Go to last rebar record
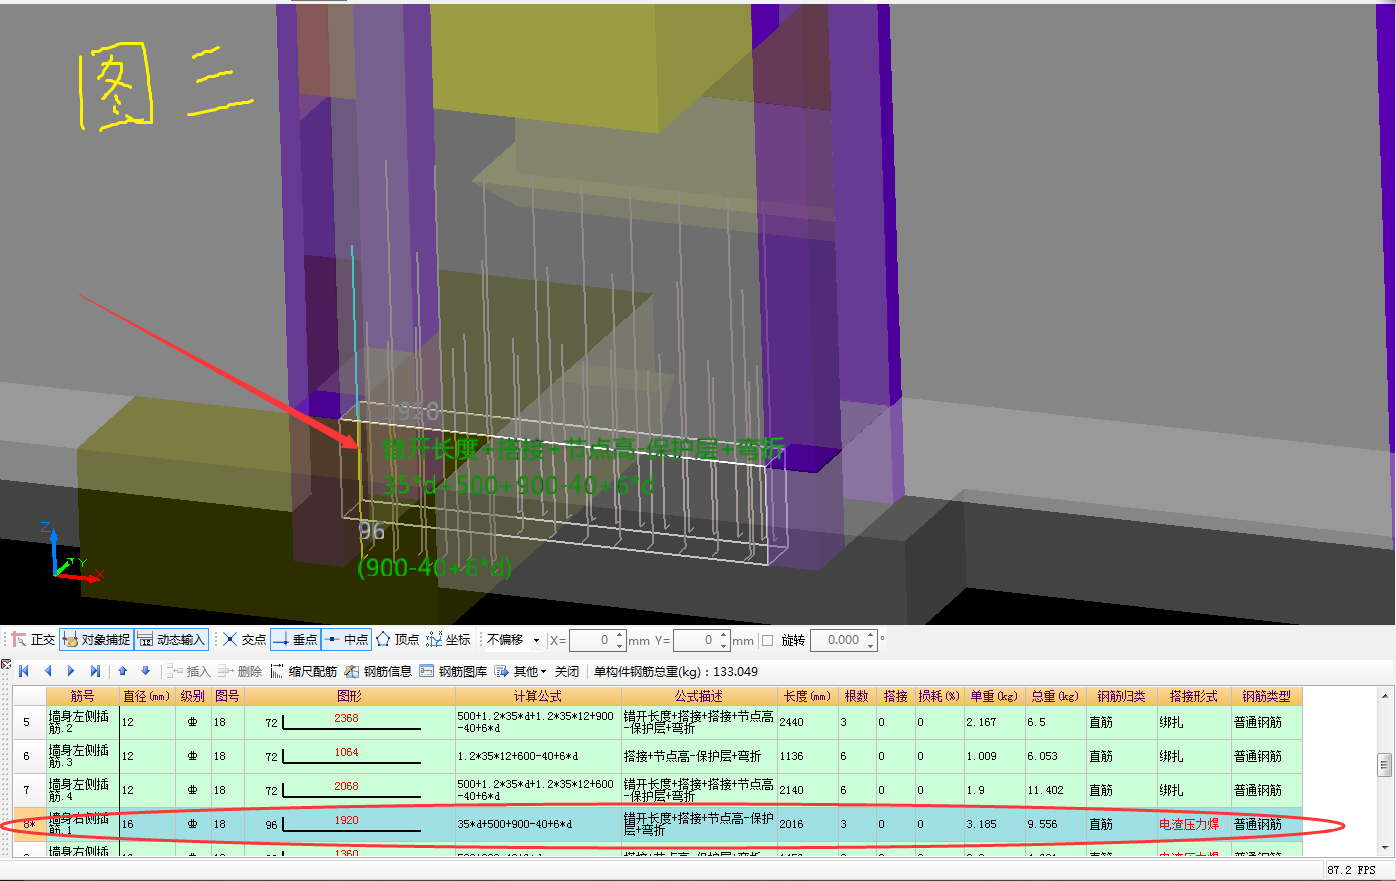1396x881 pixels. (x=95, y=671)
